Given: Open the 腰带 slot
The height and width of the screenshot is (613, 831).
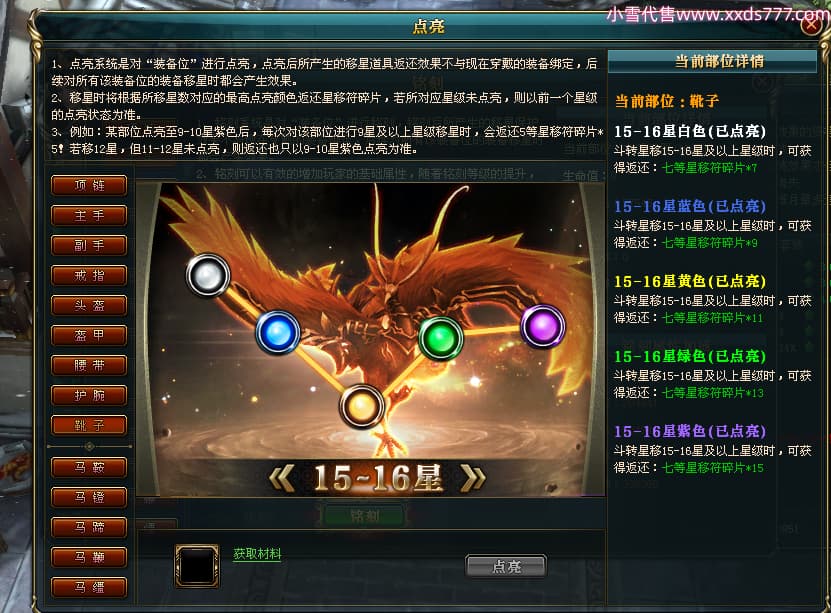Looking at the screenshot, I should (x=89, y=365).
